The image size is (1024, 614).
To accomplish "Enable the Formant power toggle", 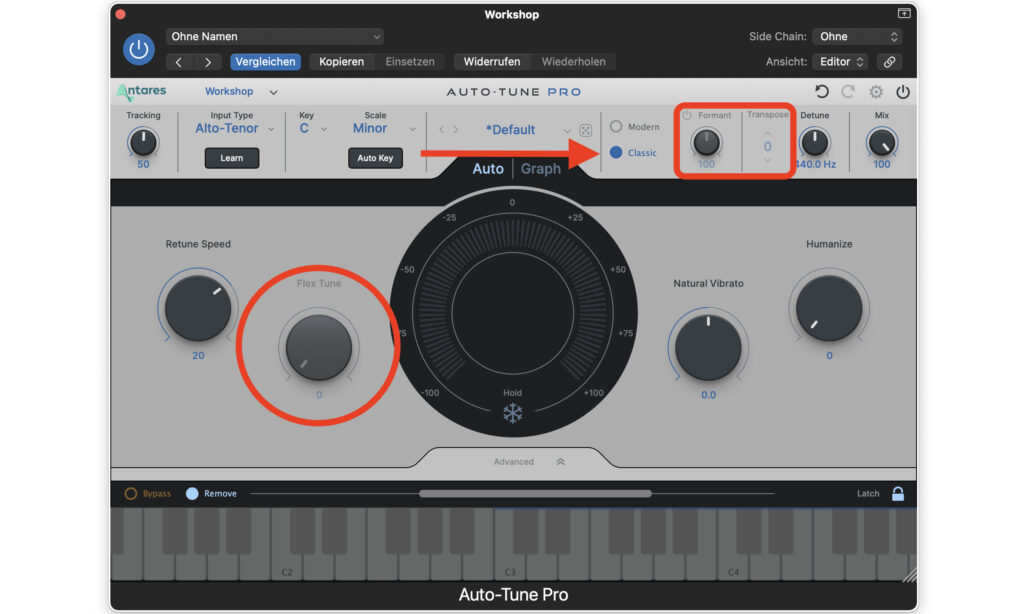I will tap(687, 115).
